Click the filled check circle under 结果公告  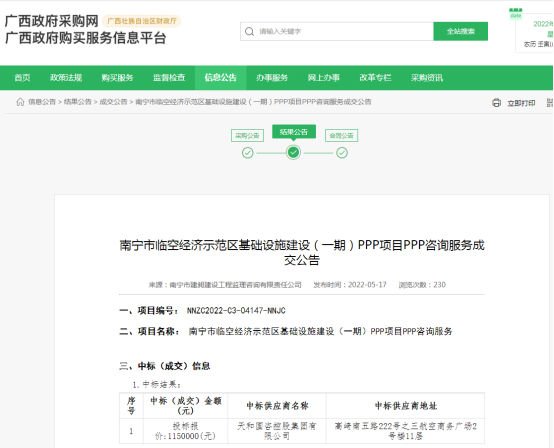(294, 153)
